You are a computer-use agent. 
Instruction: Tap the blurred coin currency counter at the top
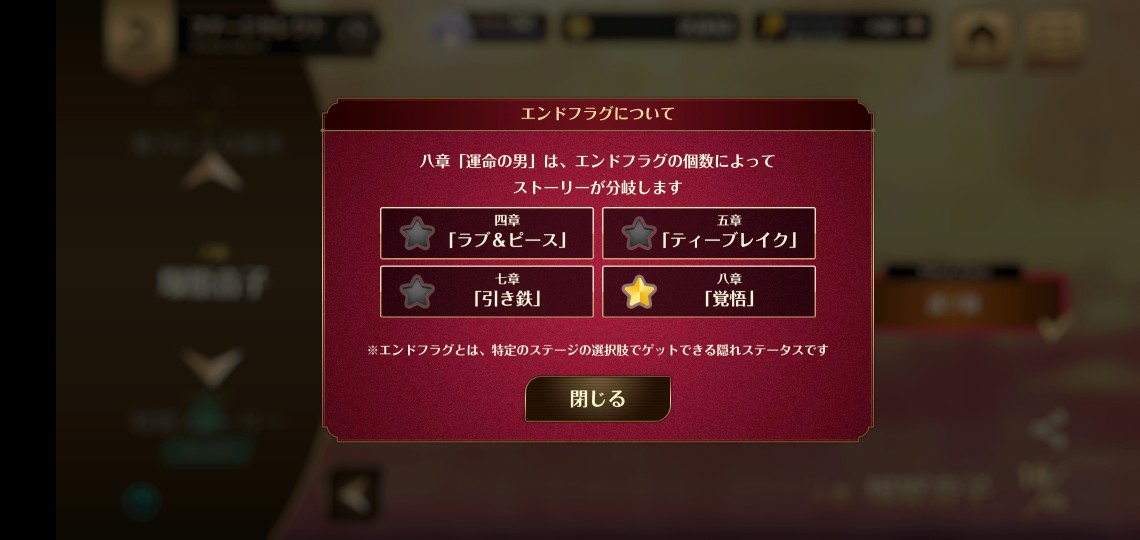coord(651,28)
